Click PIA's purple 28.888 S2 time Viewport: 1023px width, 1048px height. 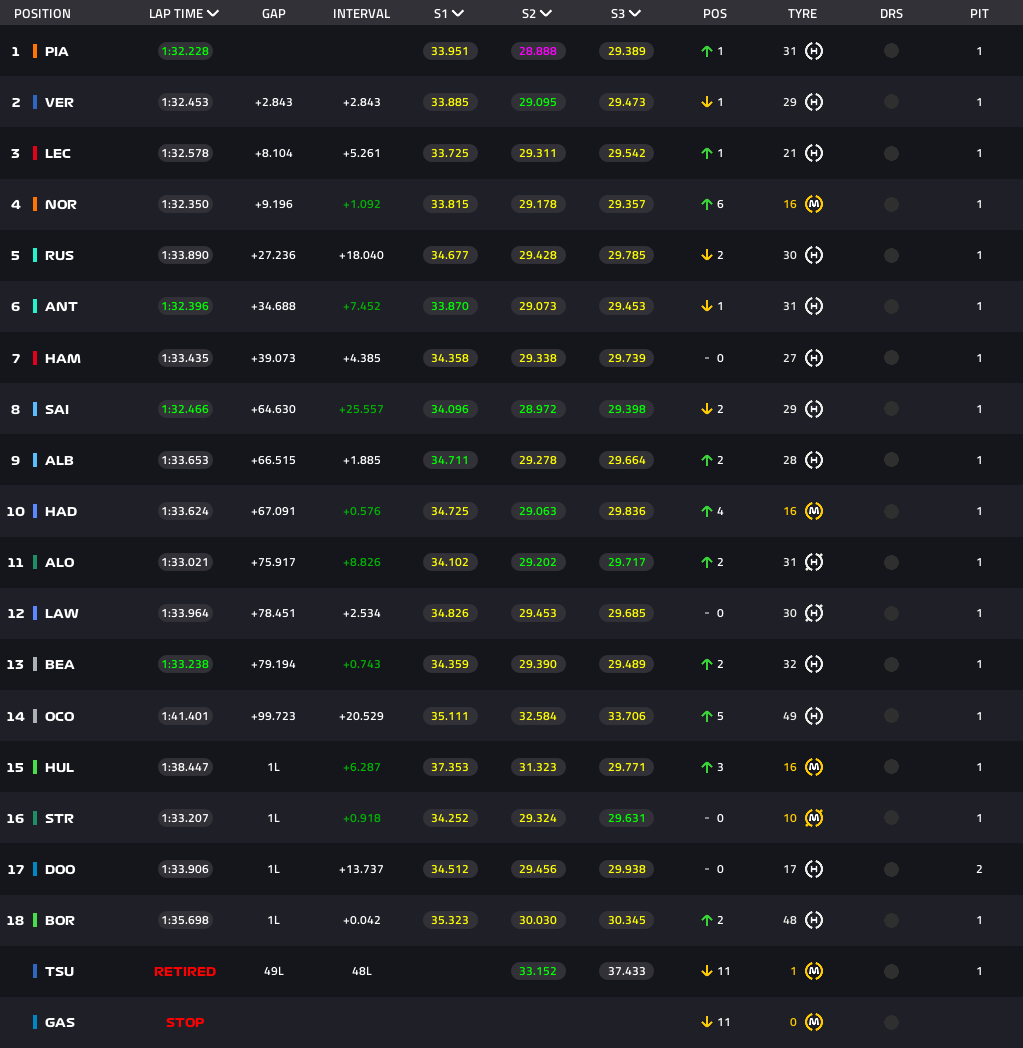(538, 51)
